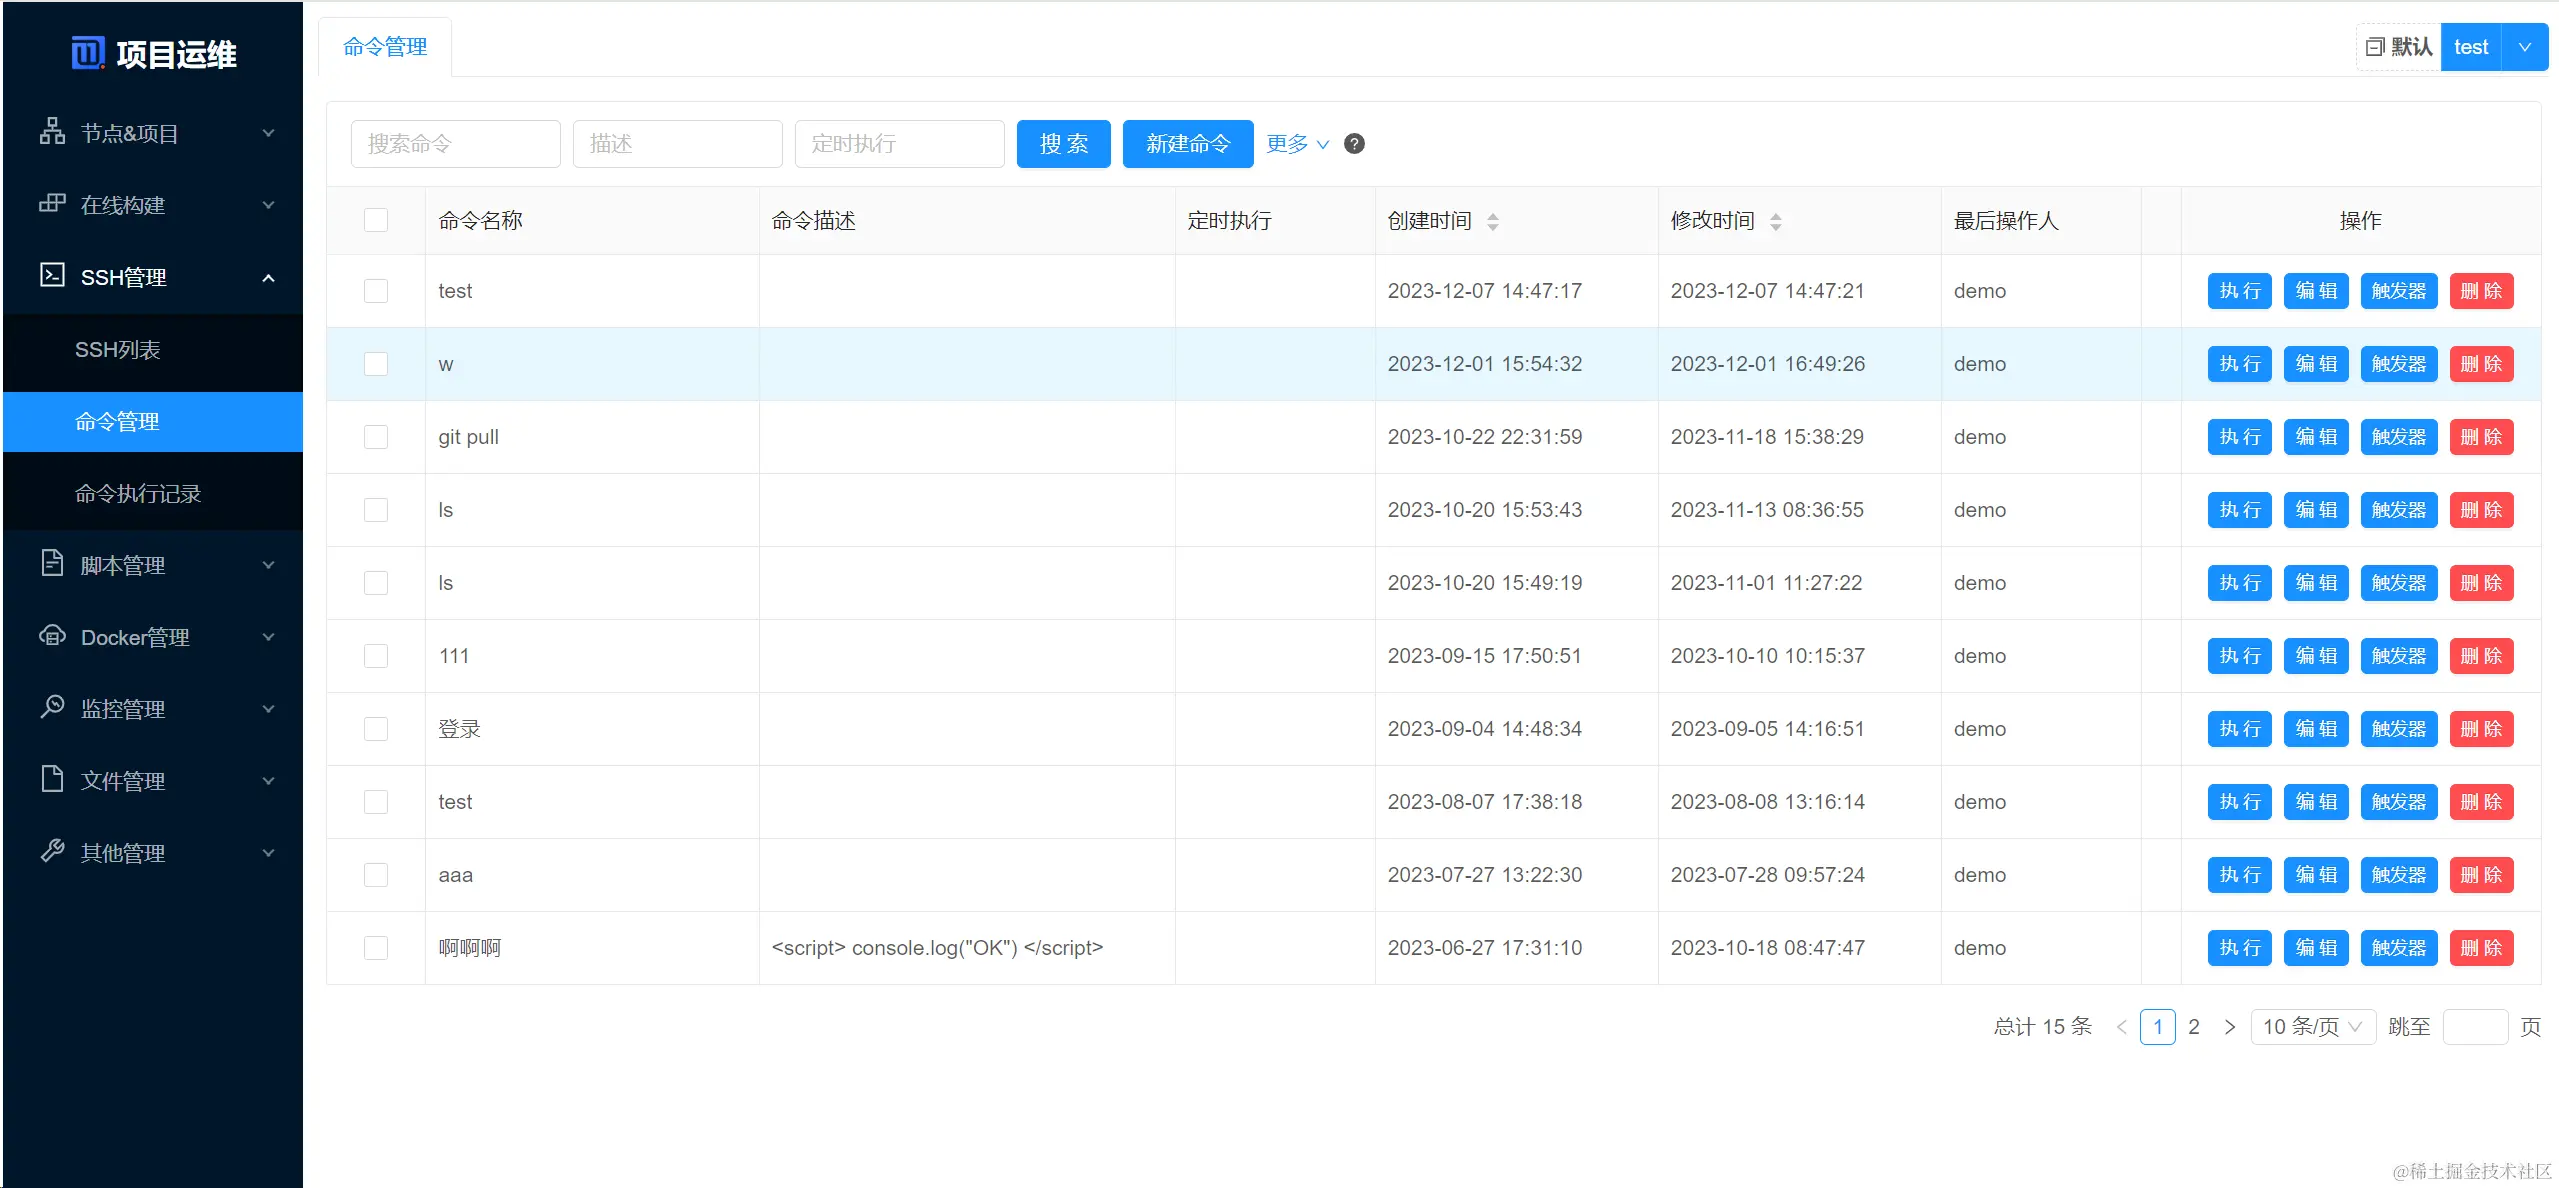Check the ls row created 2023-10-20 15:53:43

[376, 510]
